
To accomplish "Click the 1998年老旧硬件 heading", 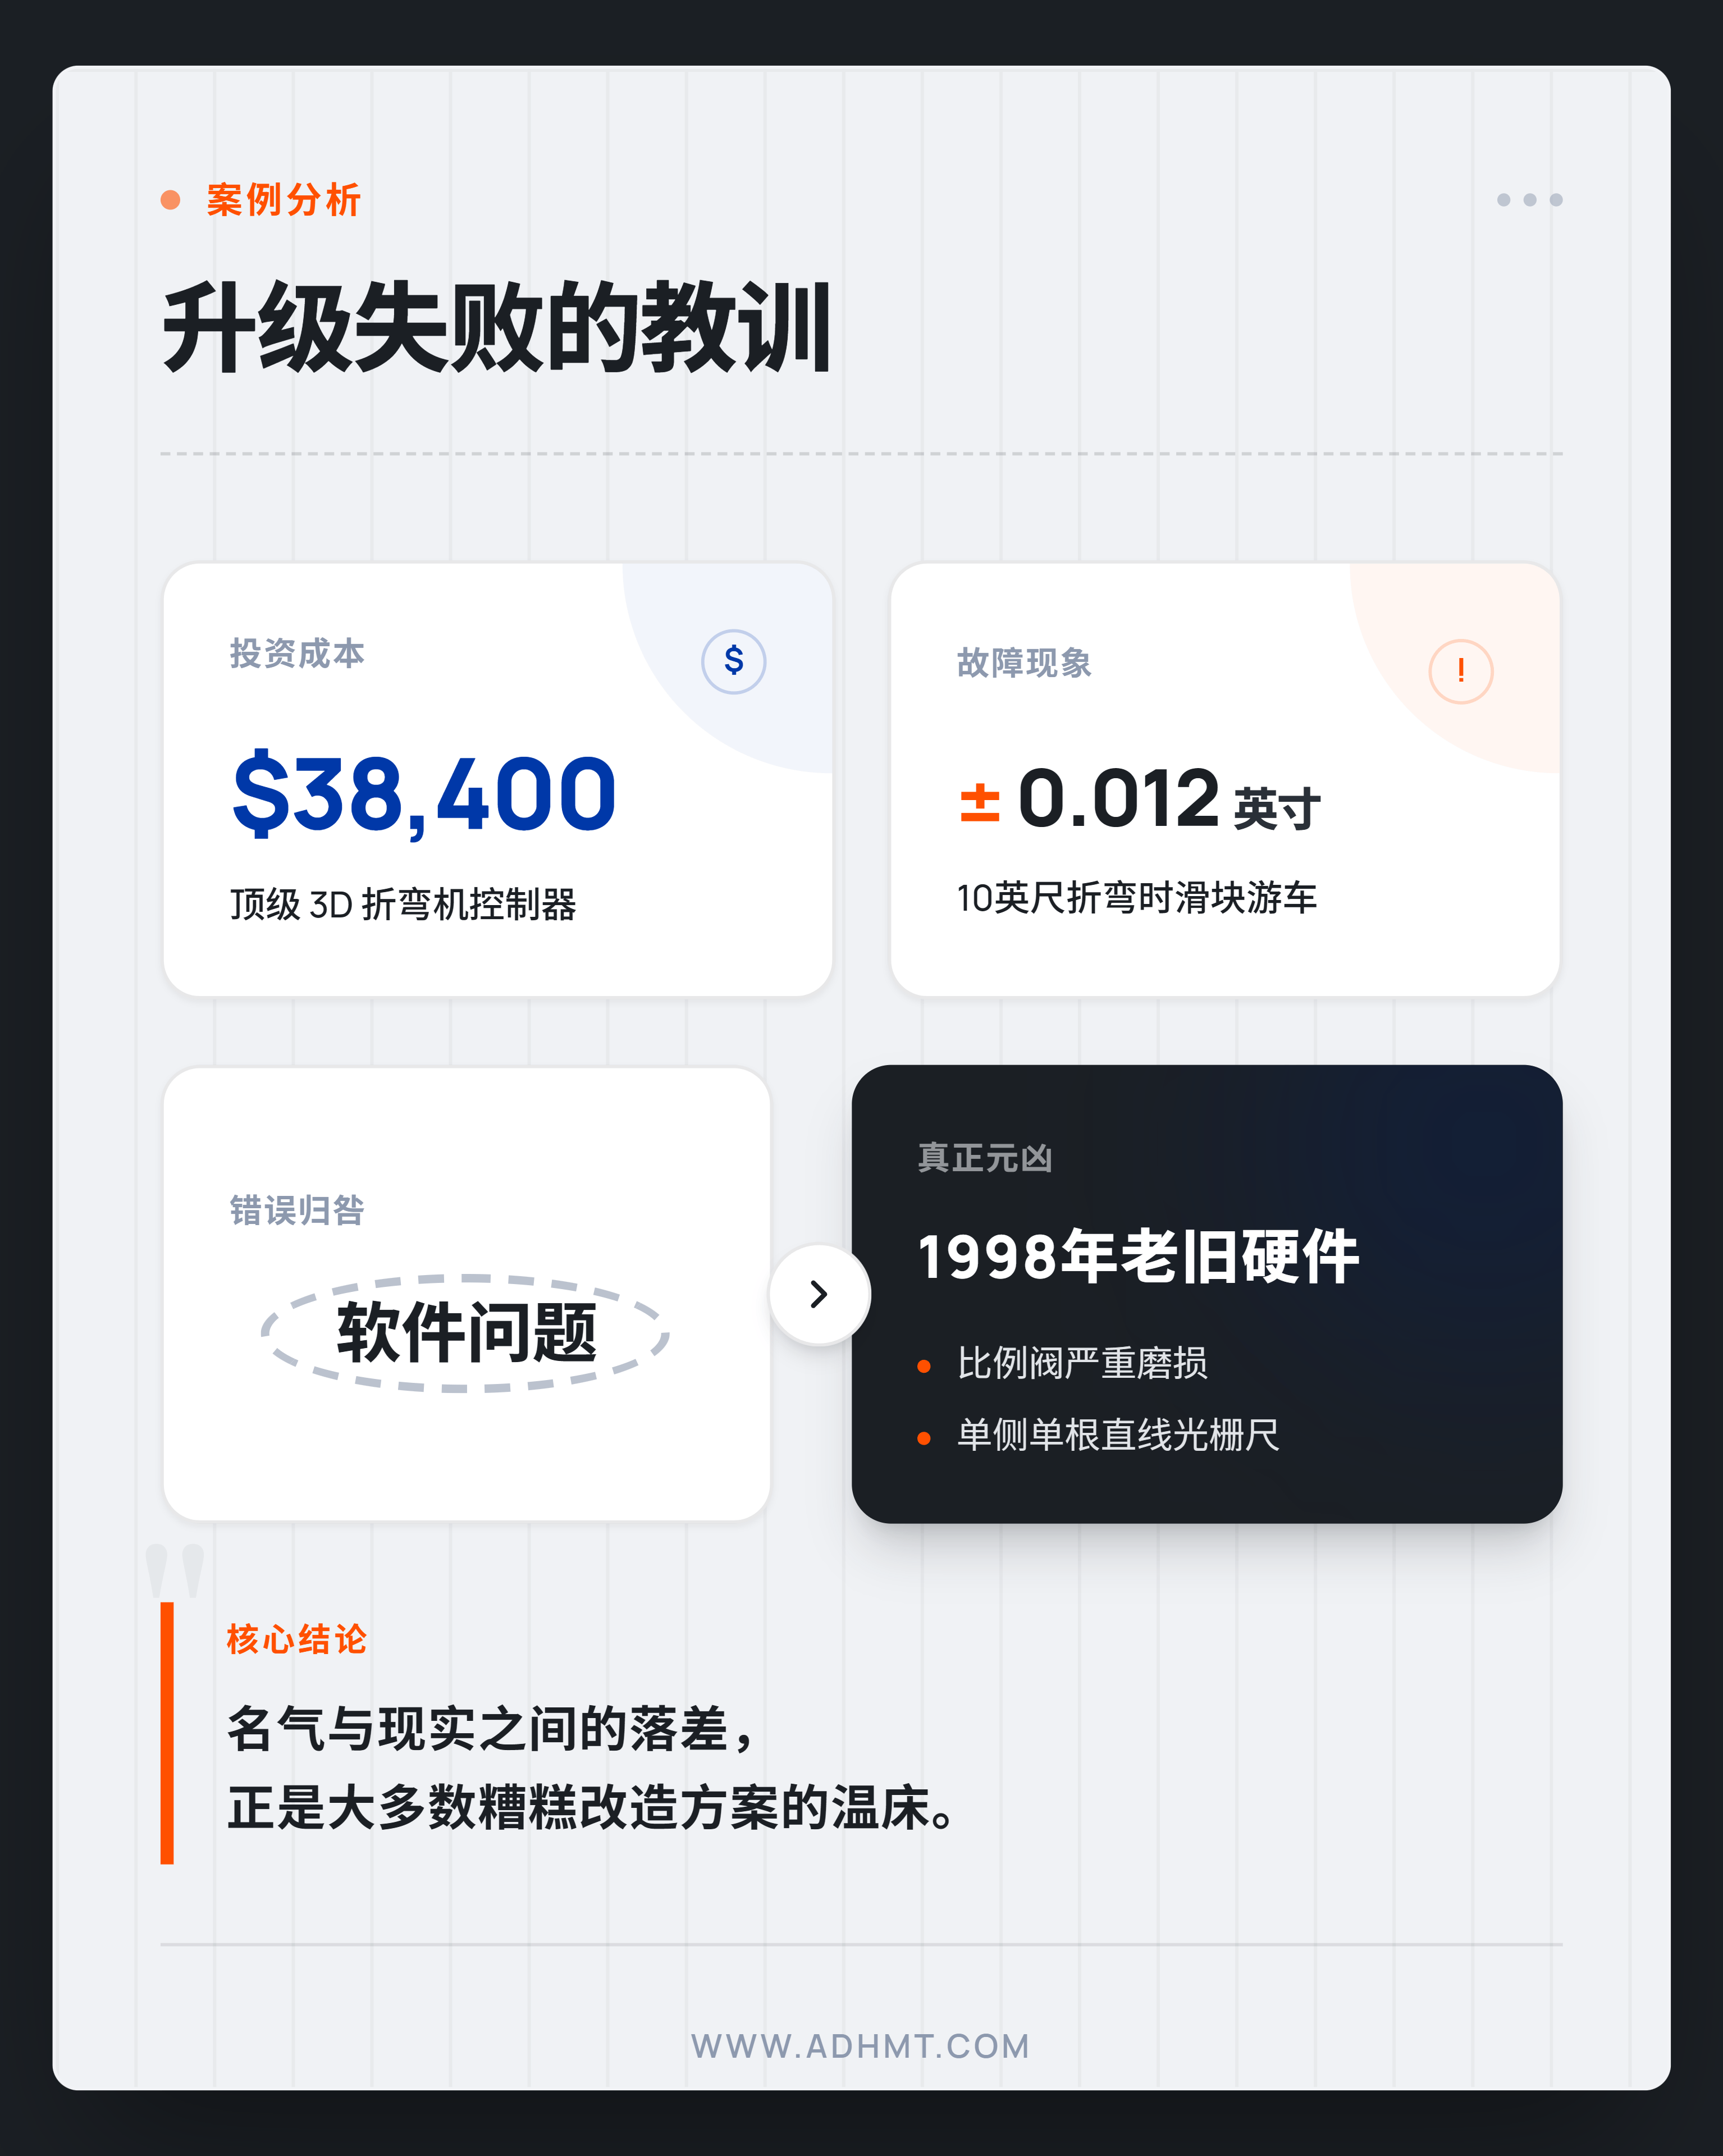I will (x=1138, y=1257).
